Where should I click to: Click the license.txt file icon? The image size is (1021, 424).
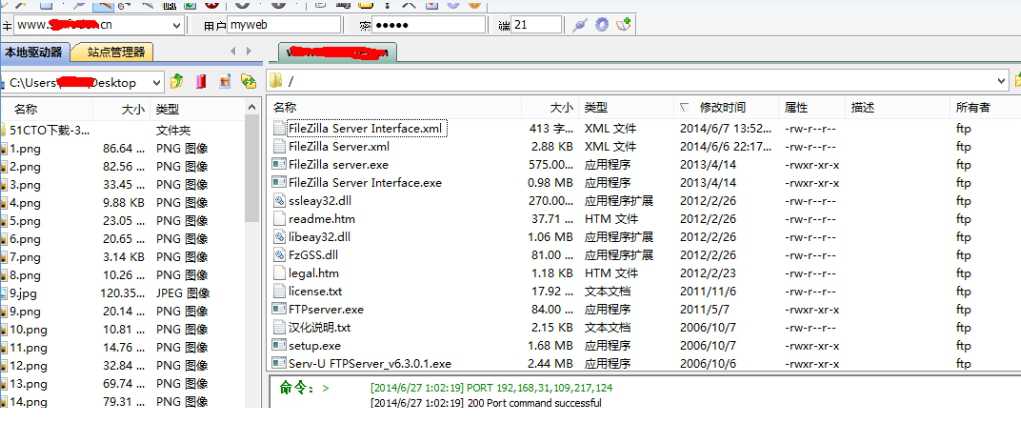[279, 291]
